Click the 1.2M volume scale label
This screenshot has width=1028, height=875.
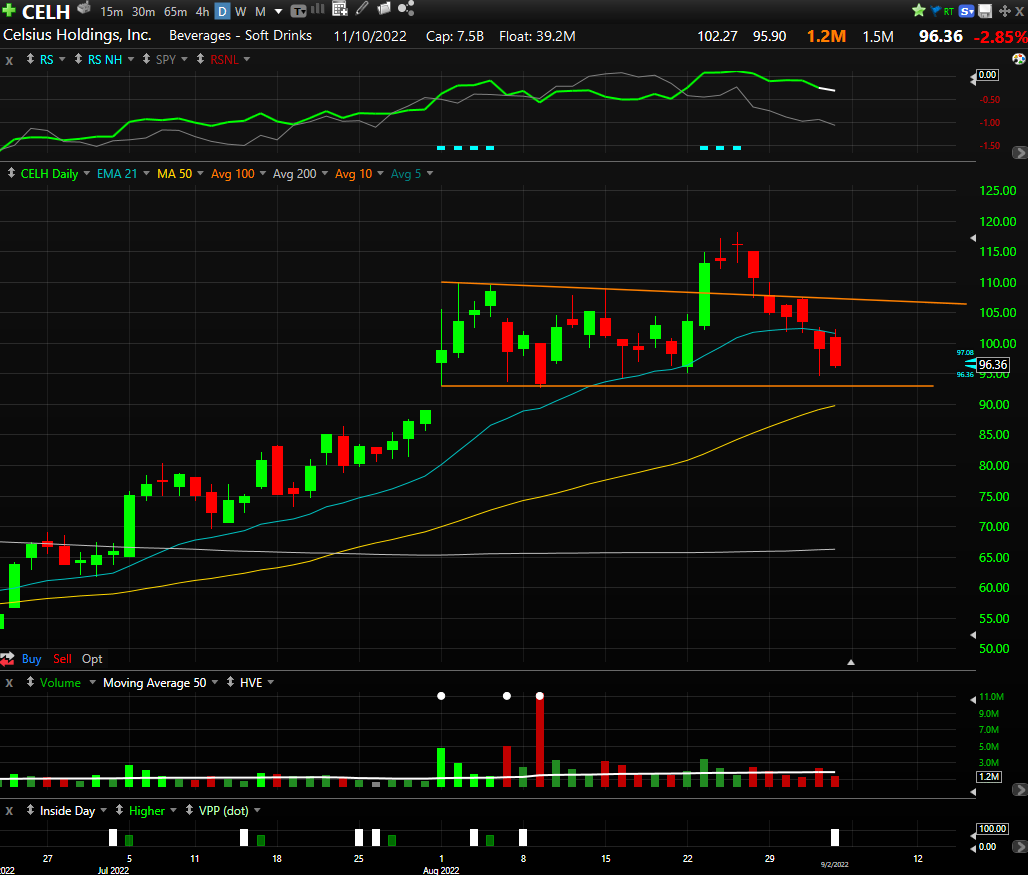click(989, 777)
